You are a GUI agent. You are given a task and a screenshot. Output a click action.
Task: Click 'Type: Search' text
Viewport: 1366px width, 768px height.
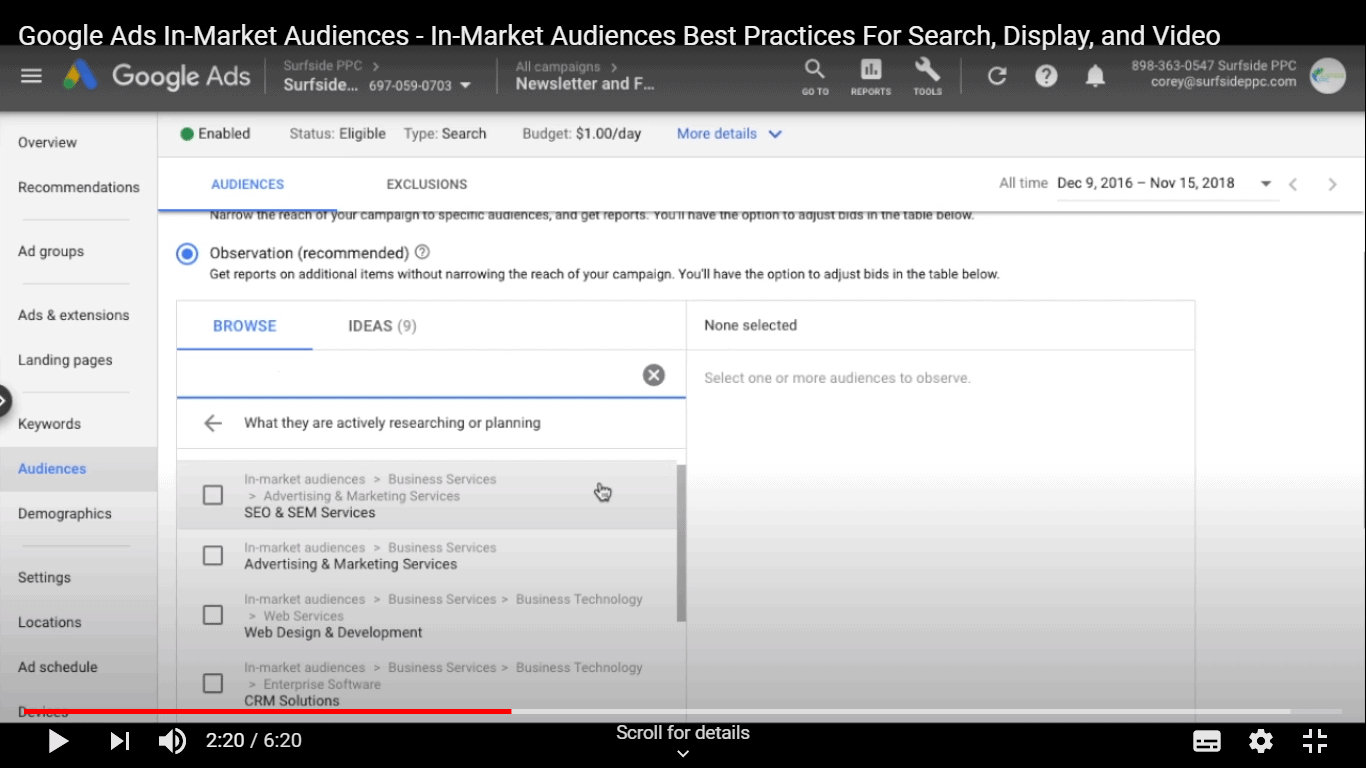pyautogui.click(x=445, y=134)
